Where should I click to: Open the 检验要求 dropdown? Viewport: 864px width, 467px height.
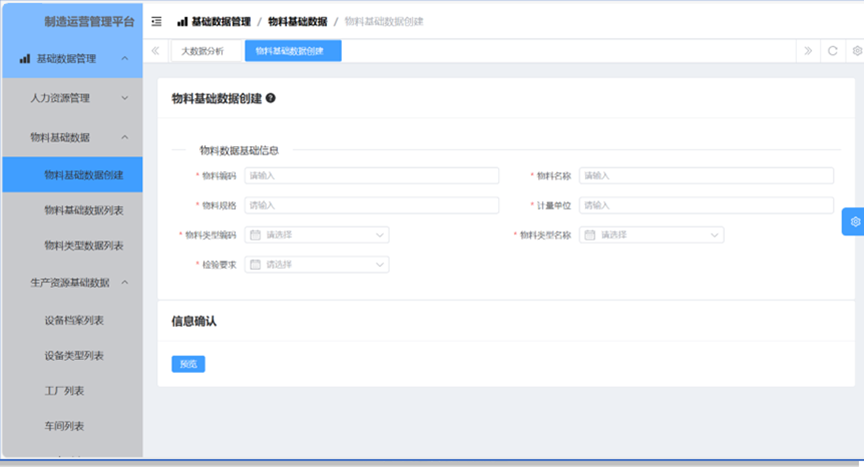pyautogui.click(x=316, y=265)
